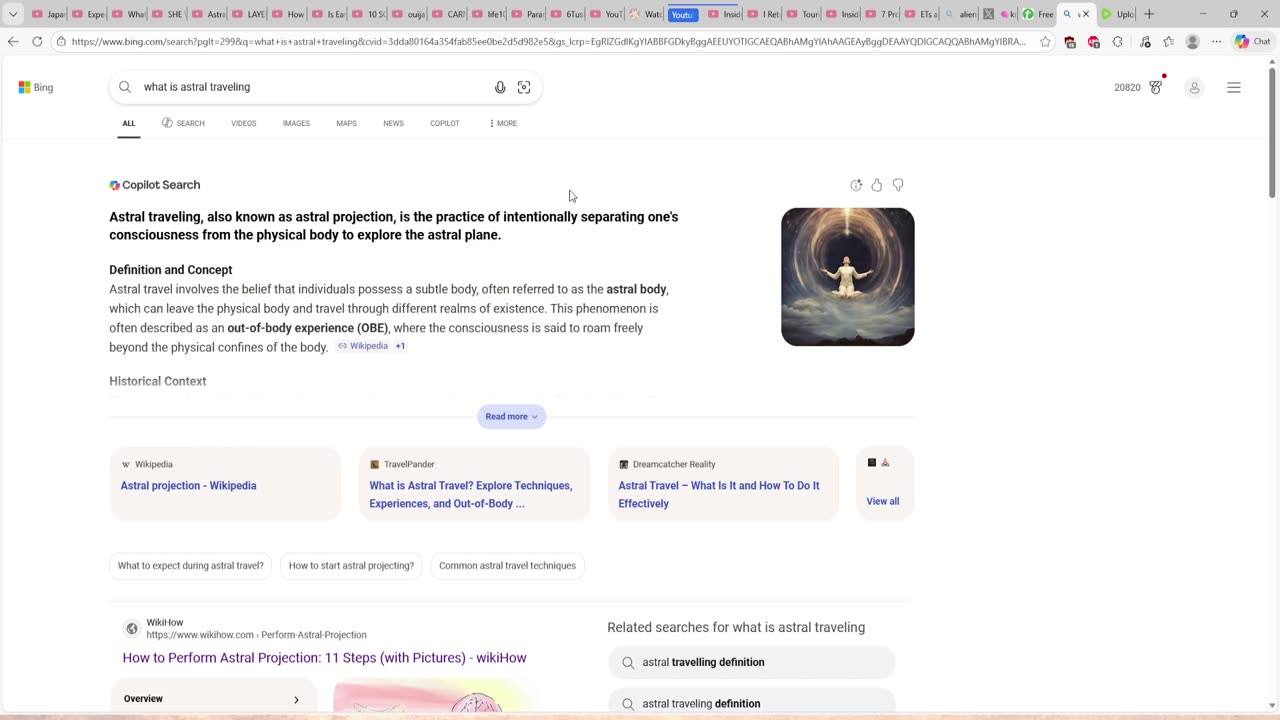The height and width of the screenshot is (720, 1280).
Task: Select the ALL results tab
Action: [x=129, y=123]
